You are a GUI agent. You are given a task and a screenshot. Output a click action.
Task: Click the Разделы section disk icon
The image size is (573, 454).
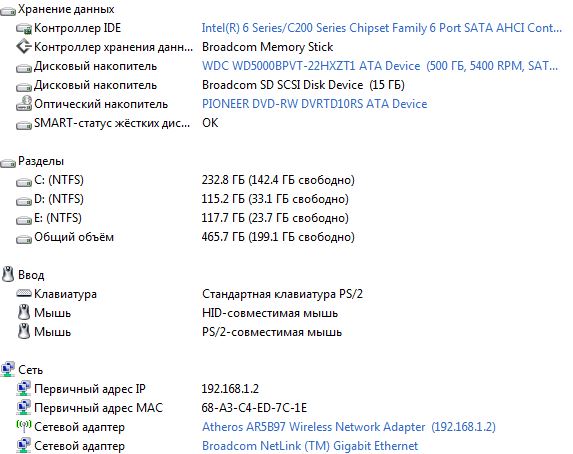(8, 163)
